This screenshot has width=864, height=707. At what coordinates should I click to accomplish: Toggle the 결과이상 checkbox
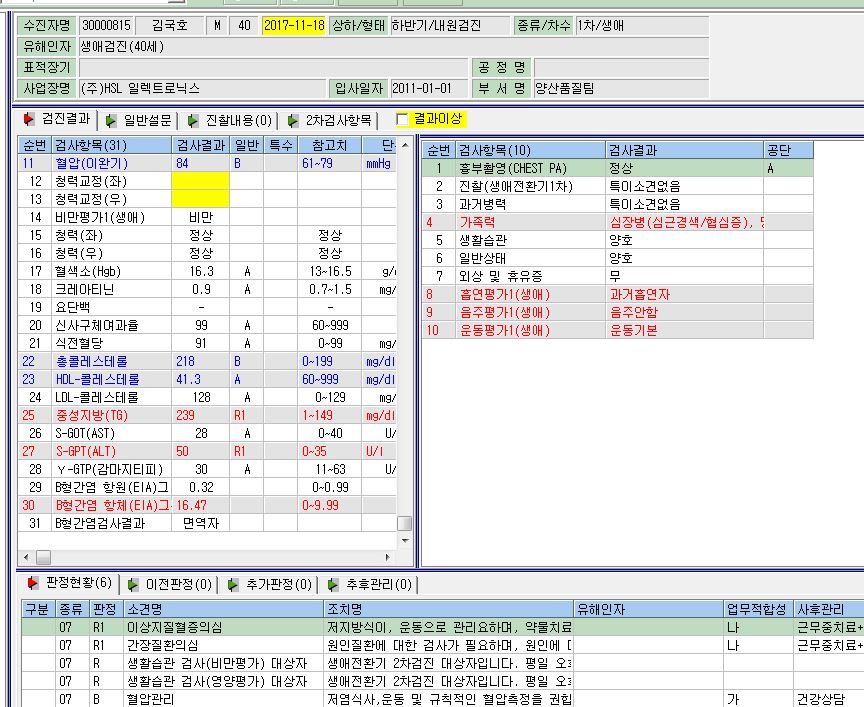pos(402,120)
